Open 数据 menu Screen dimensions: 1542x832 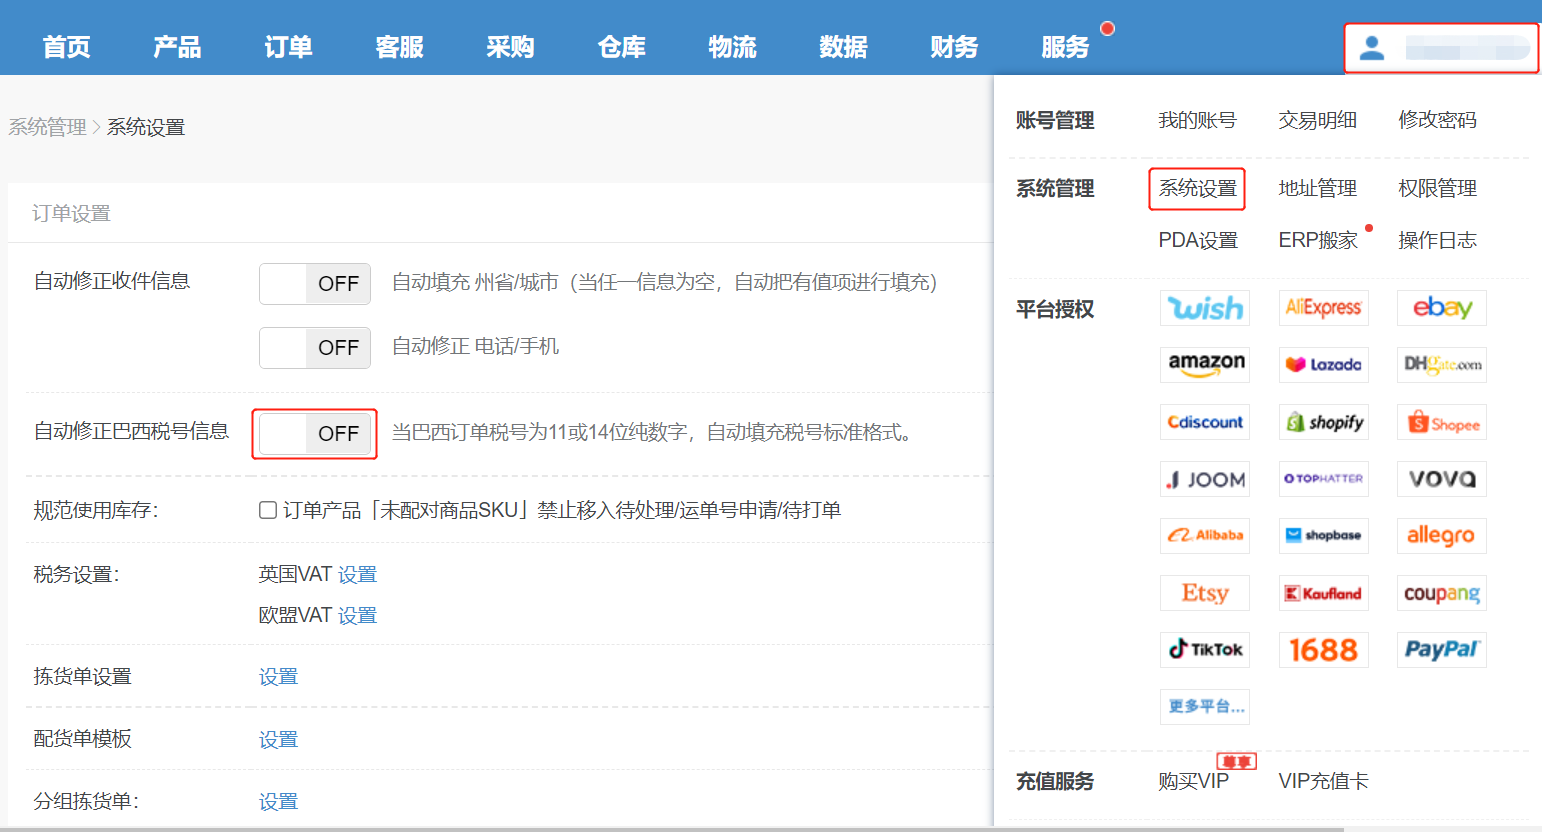tap(844, 47)
